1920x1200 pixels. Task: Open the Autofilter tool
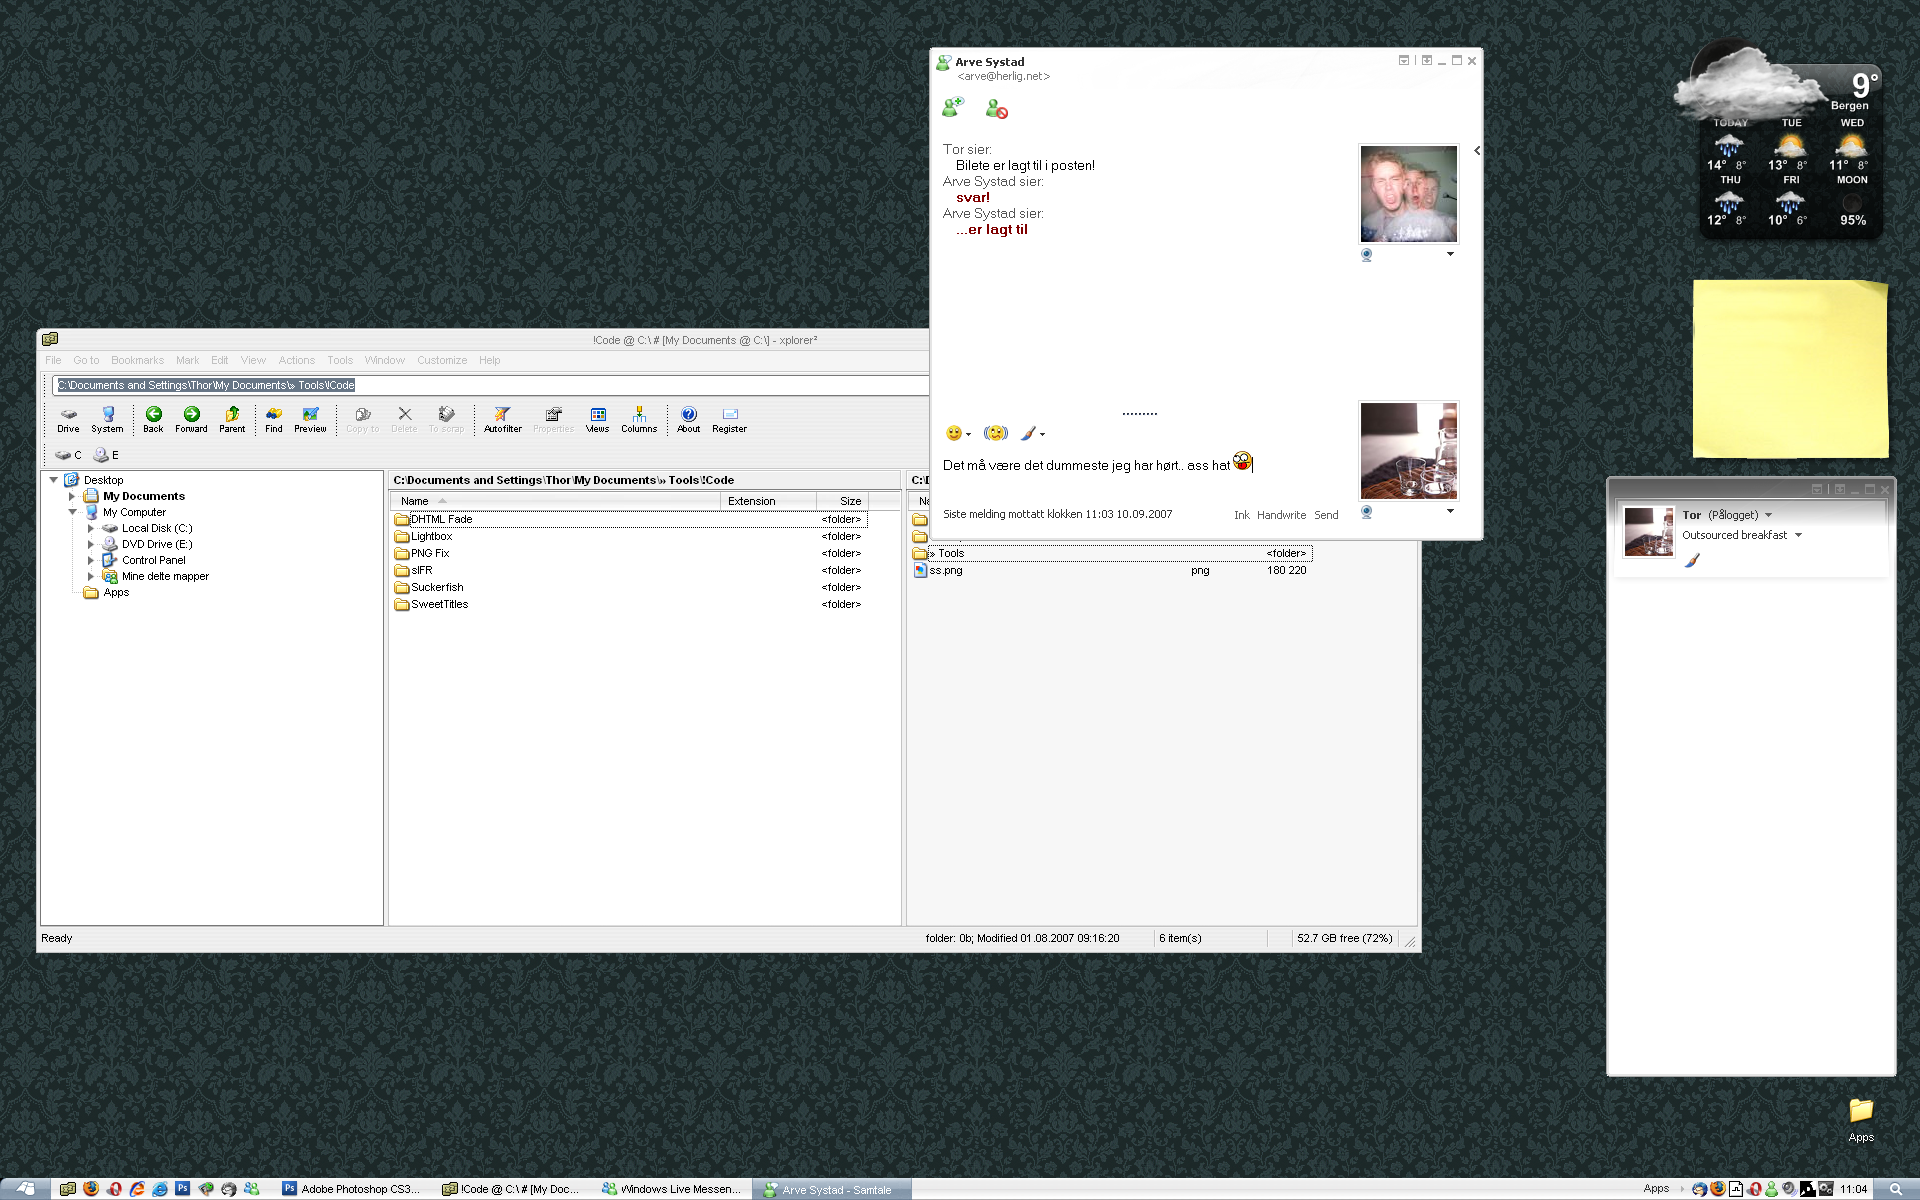pos(502,419)
